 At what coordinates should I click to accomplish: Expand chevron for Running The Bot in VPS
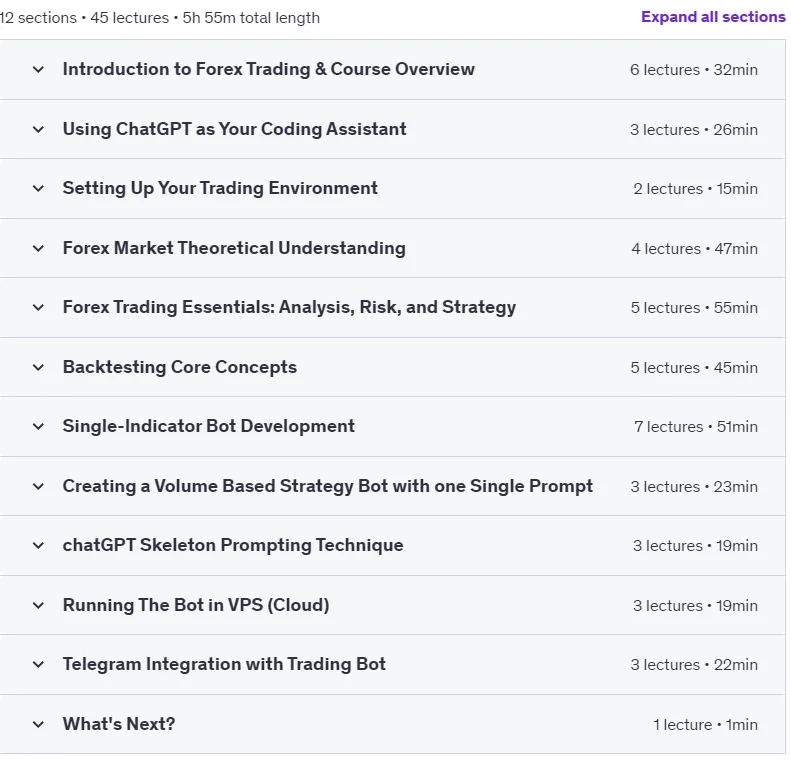38,606
